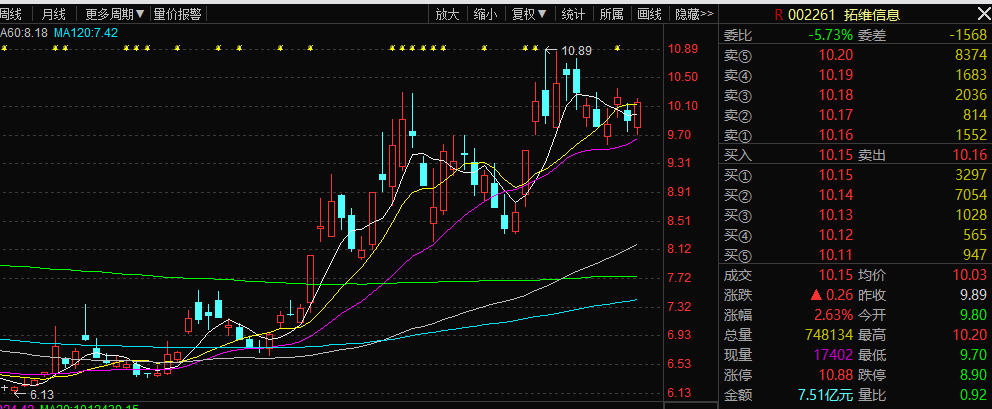
Task: Expand the 复权 adjustment dropdown
Action: point(529,14)
